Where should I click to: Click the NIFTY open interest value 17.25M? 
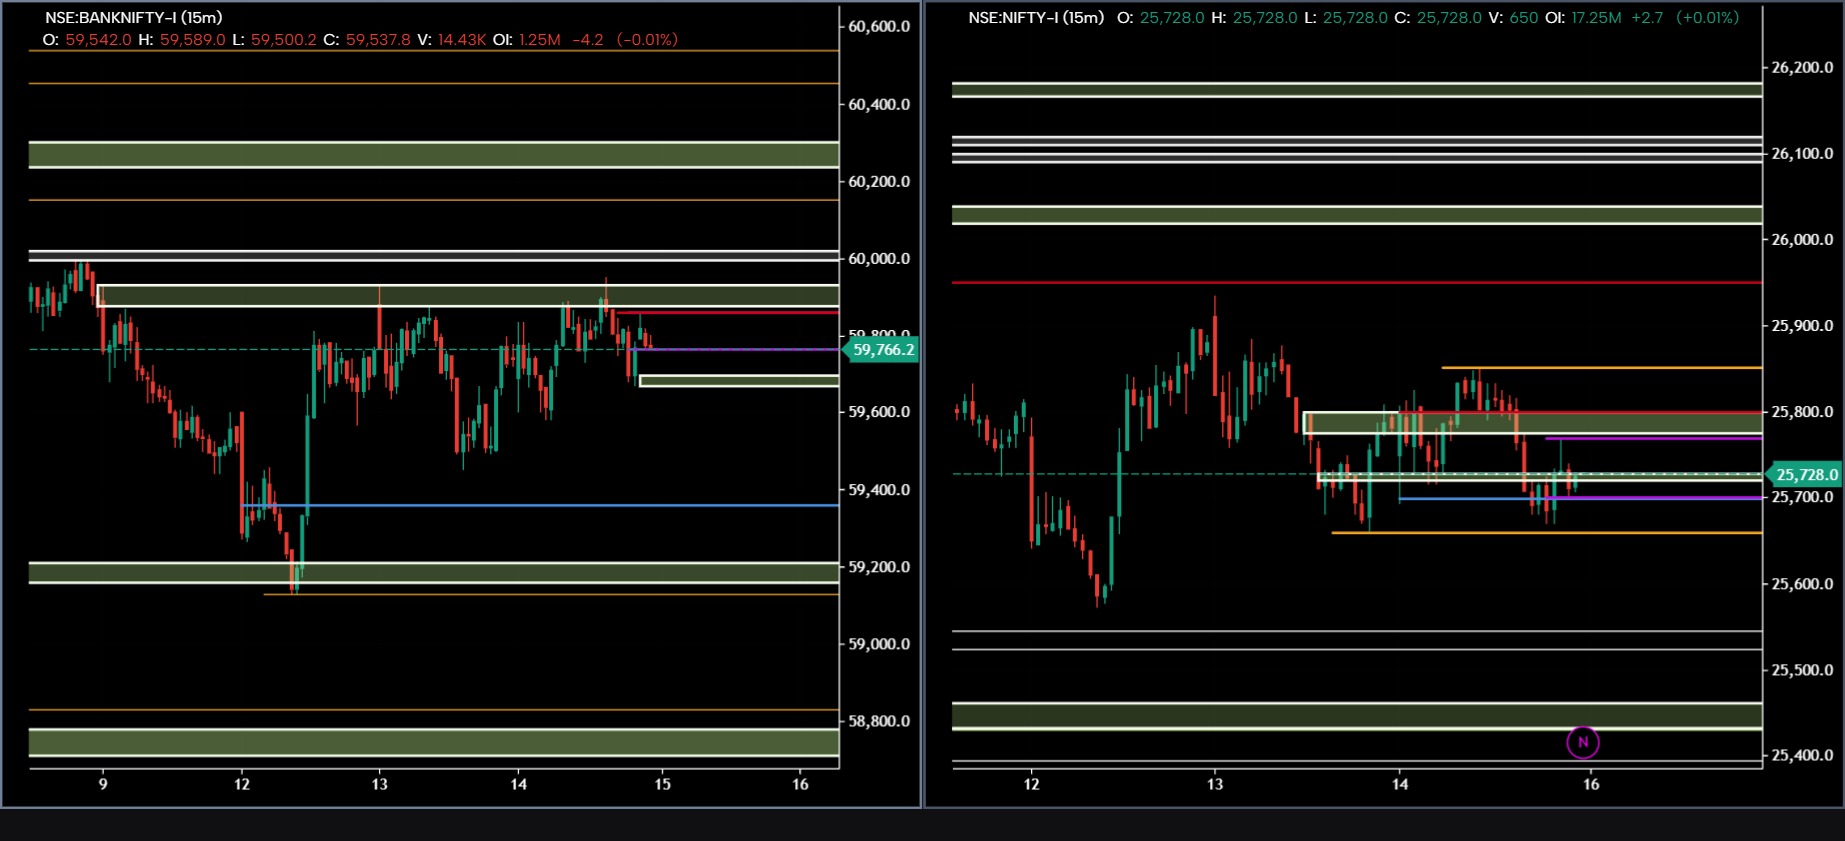[x=1596, y=18]
